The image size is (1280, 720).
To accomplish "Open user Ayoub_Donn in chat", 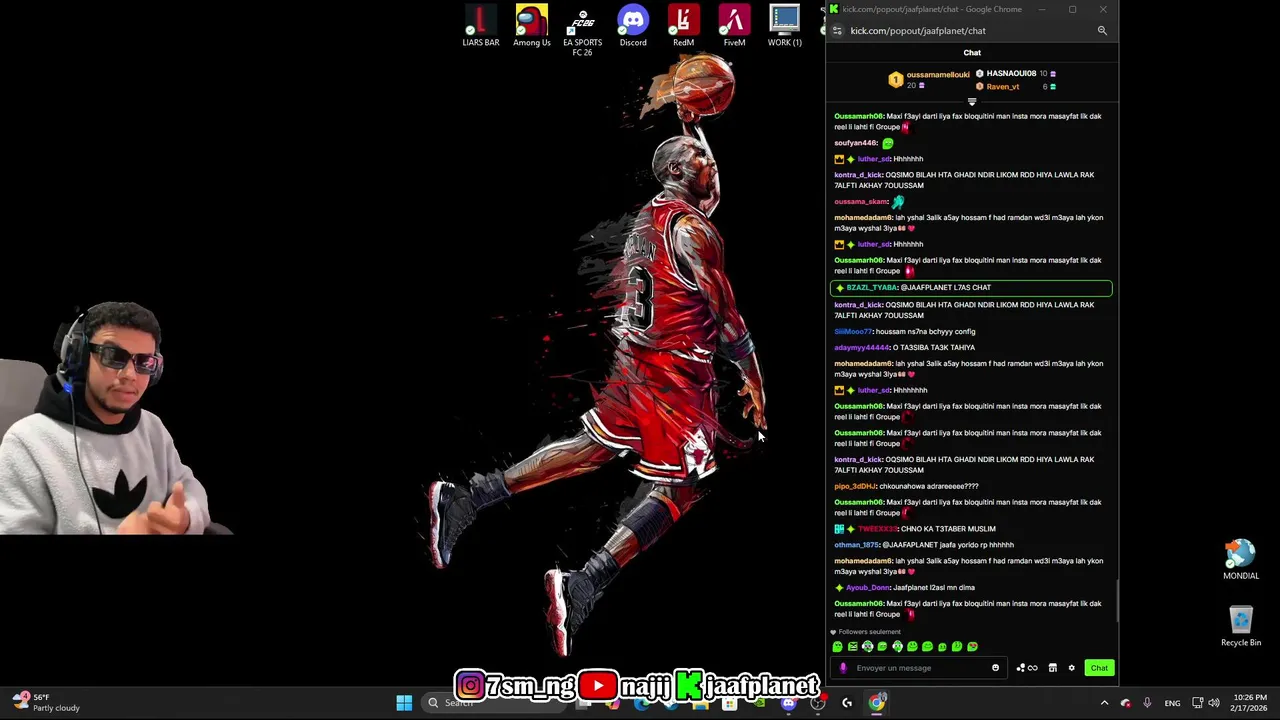I will coord(868,588).
